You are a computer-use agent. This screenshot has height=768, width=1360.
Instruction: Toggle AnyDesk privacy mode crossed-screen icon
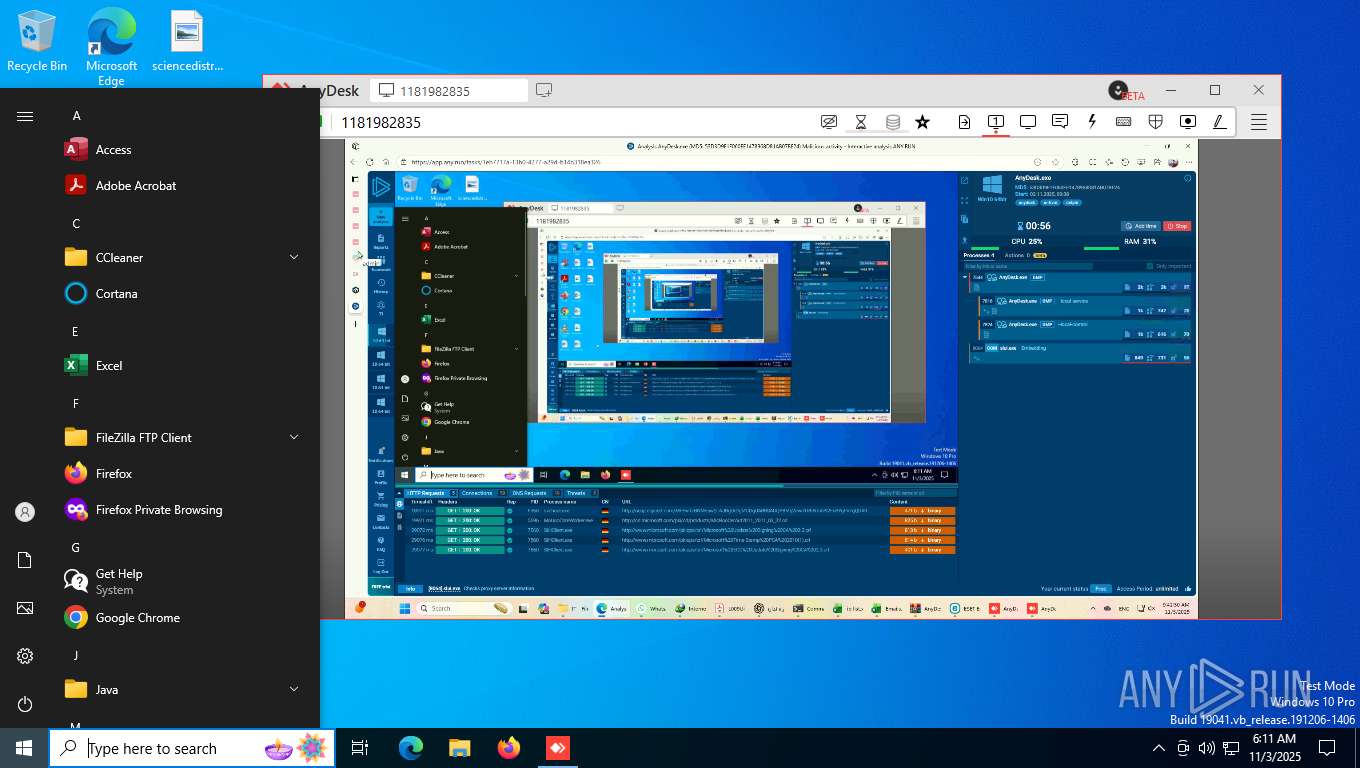coord(828,122)
